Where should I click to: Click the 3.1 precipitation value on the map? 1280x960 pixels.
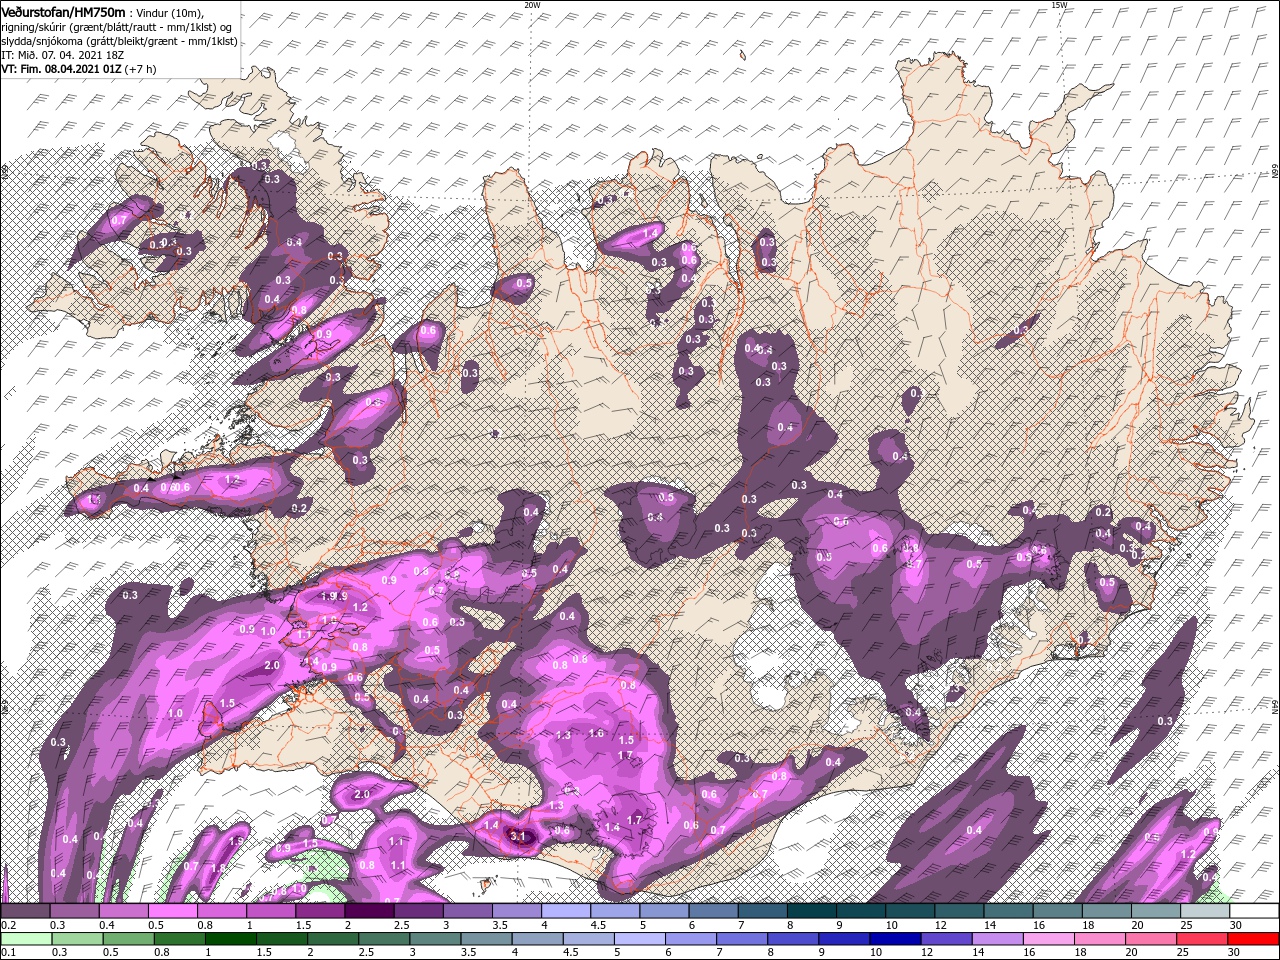[x=517, y=835]
